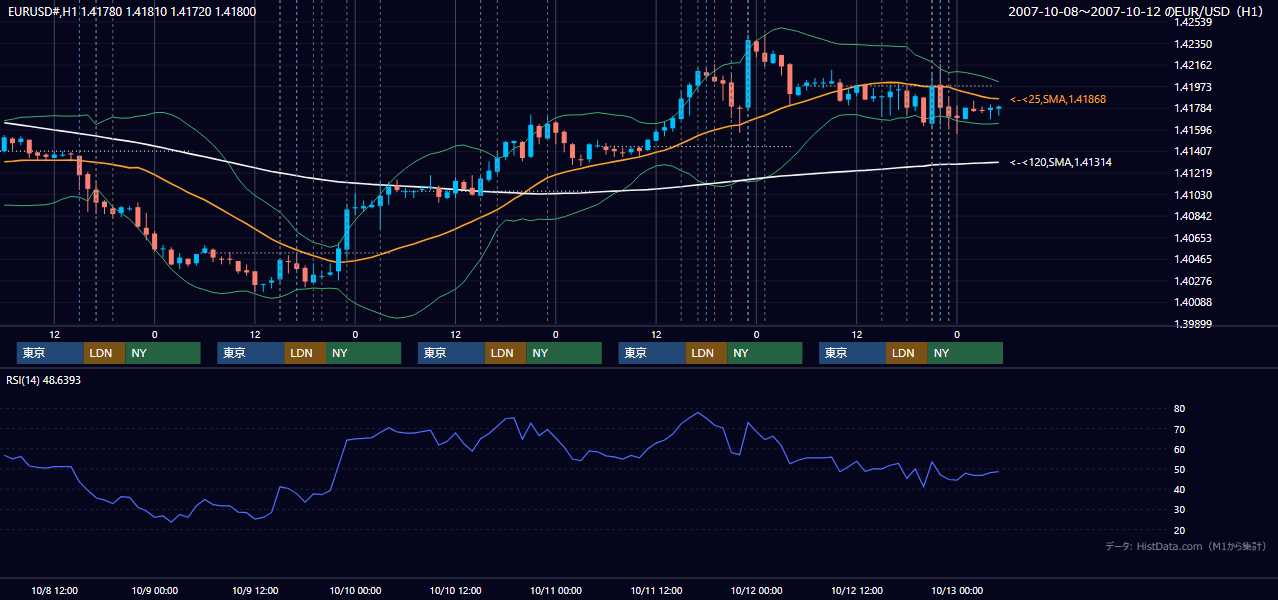Click the rightmost LDN session block

[906, 353]
